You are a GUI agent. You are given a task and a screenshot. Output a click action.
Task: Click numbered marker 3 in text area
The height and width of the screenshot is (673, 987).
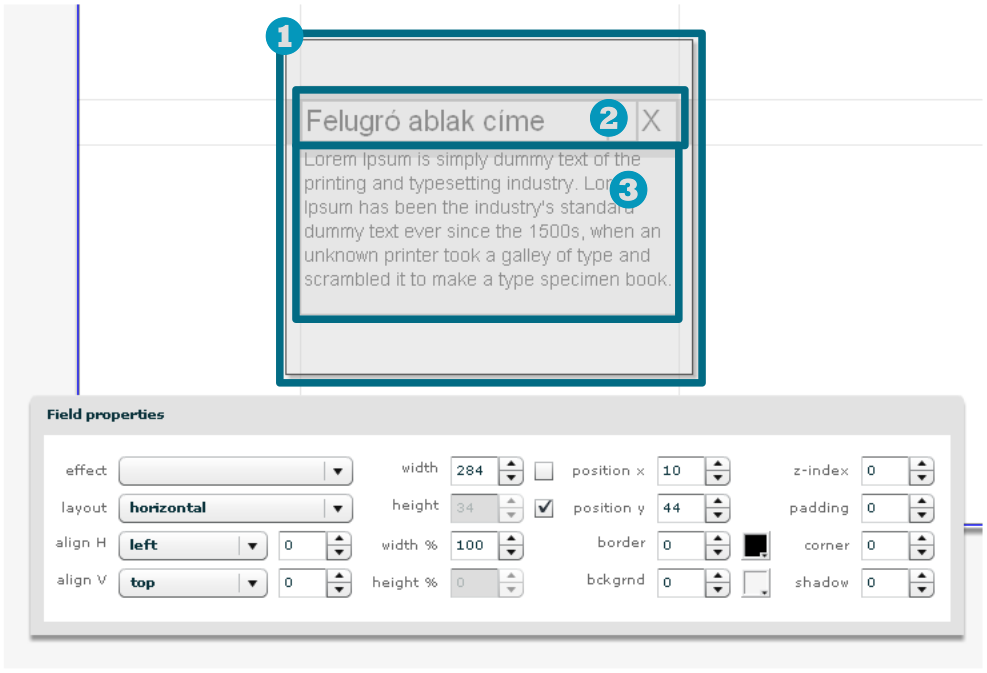point(629,189)
